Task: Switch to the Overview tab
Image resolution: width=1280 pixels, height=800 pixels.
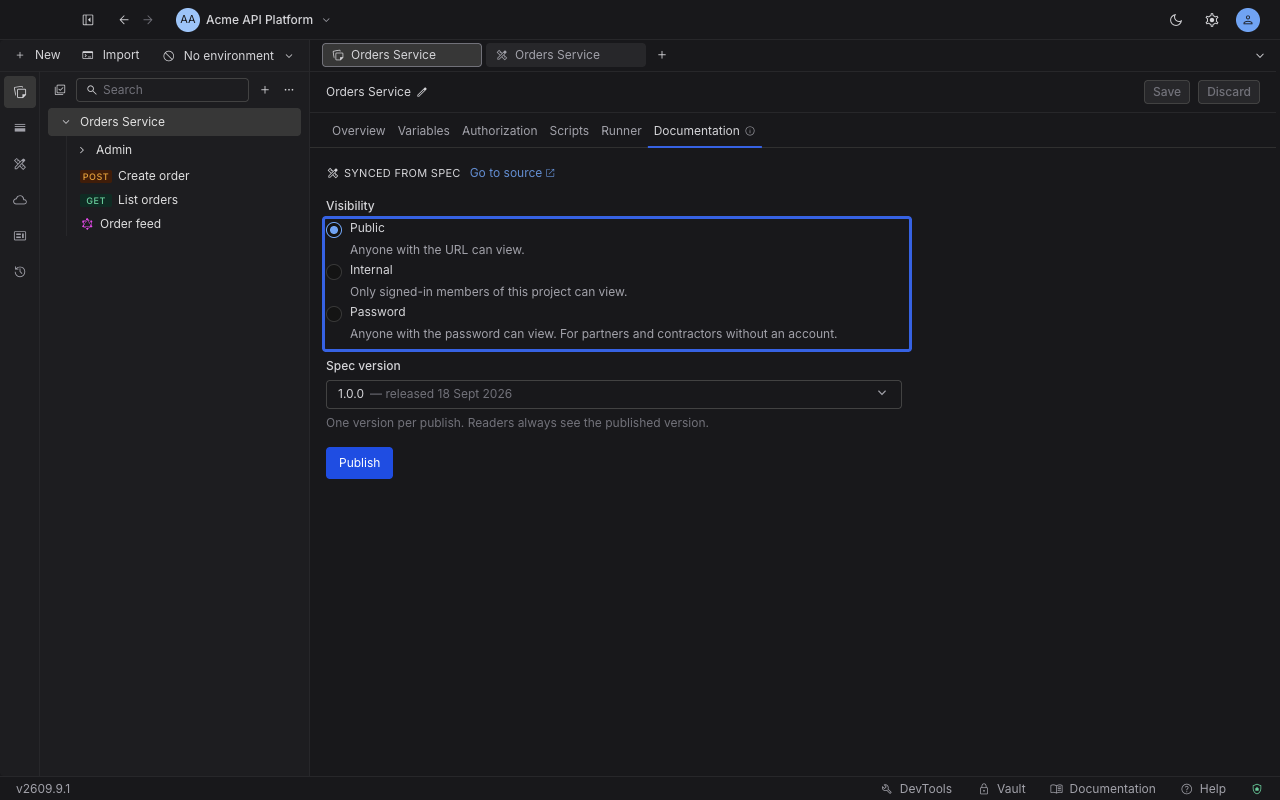Action: (x=358, y=131)
